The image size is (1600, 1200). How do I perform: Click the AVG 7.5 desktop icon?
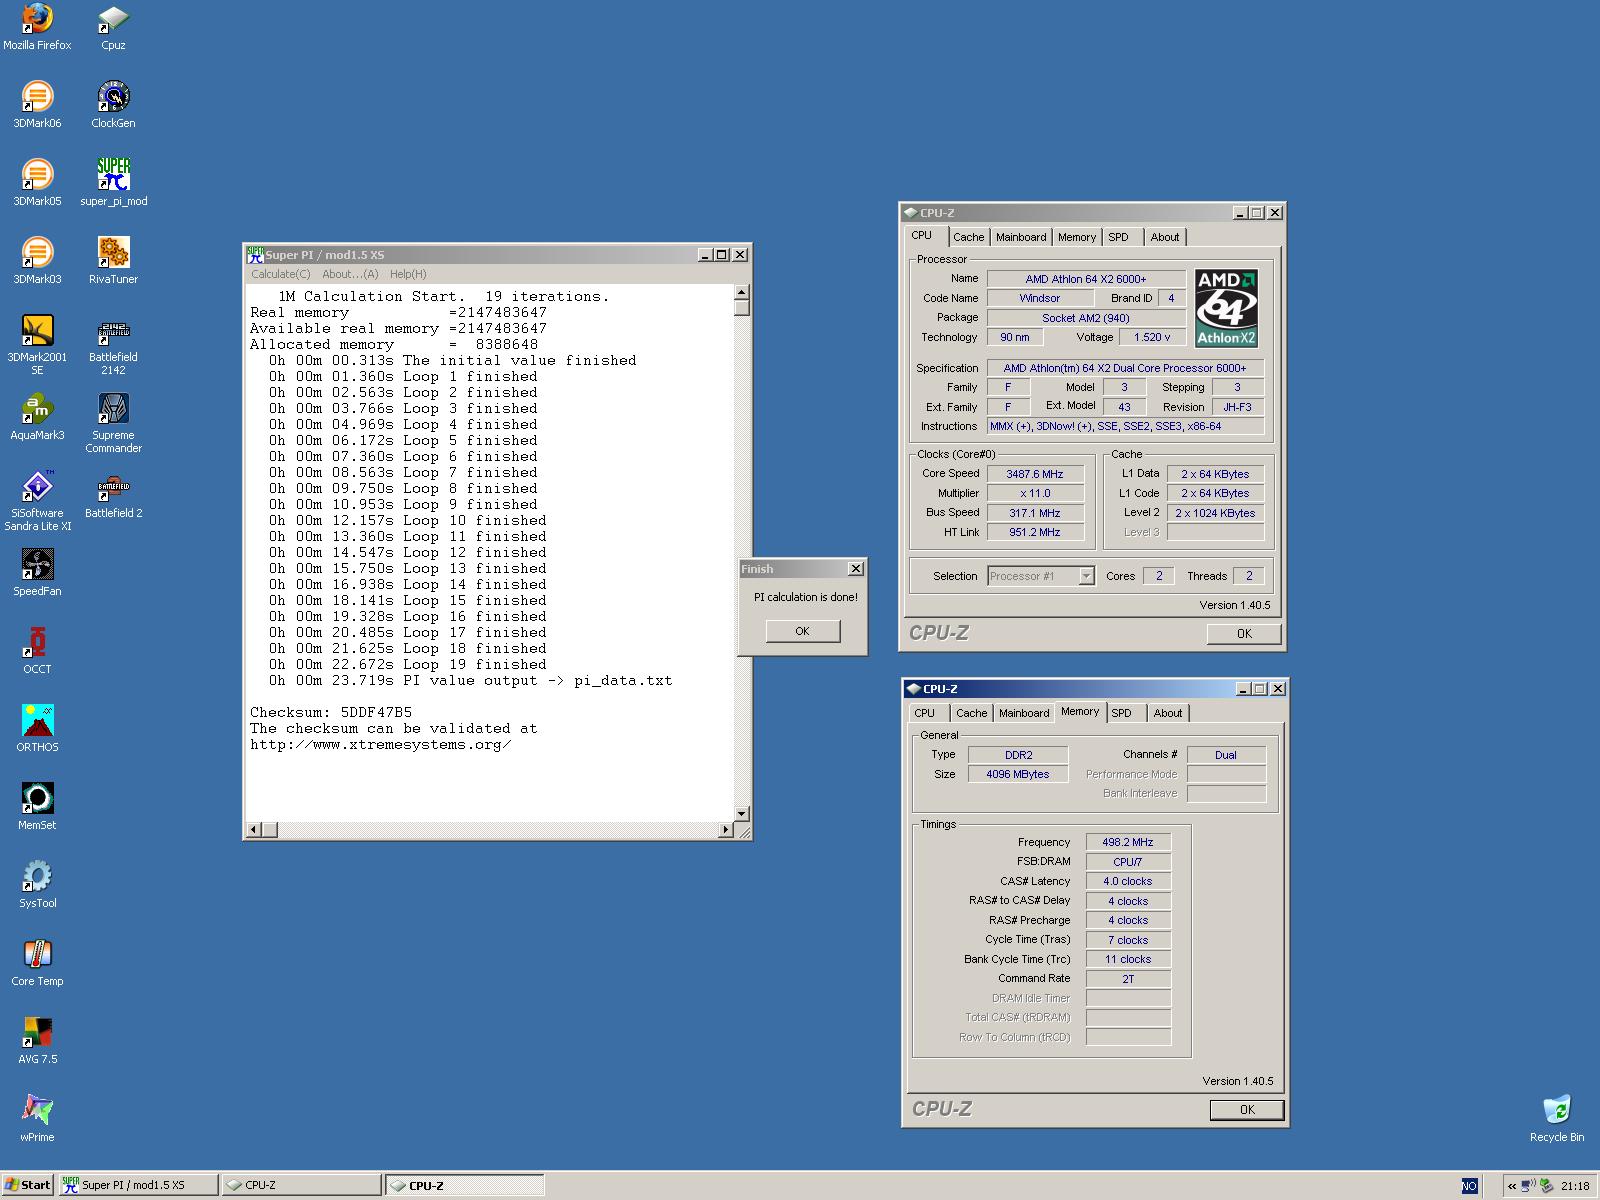pos(37,1041)
